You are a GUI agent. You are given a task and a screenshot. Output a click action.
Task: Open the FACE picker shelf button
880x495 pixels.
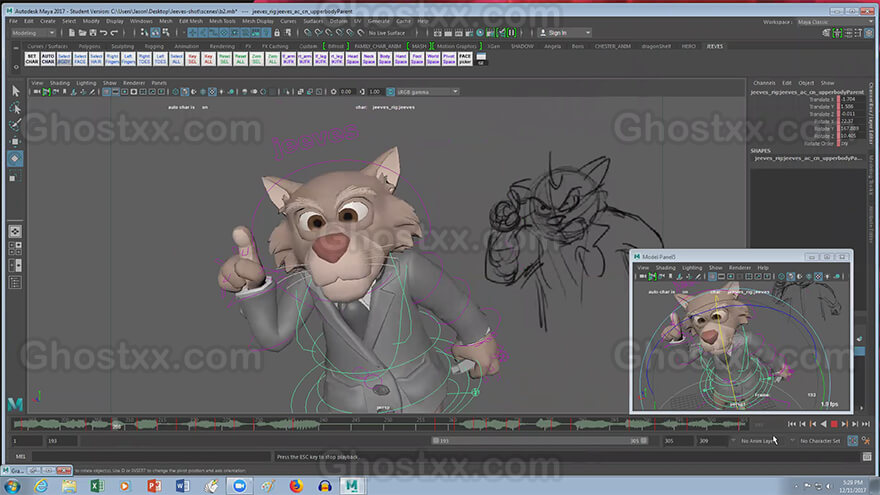pyautogui.click(x=465, y=58)
